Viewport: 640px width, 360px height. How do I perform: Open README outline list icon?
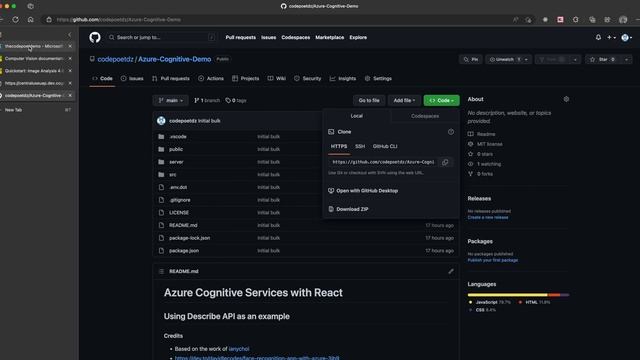coord(161,271)
